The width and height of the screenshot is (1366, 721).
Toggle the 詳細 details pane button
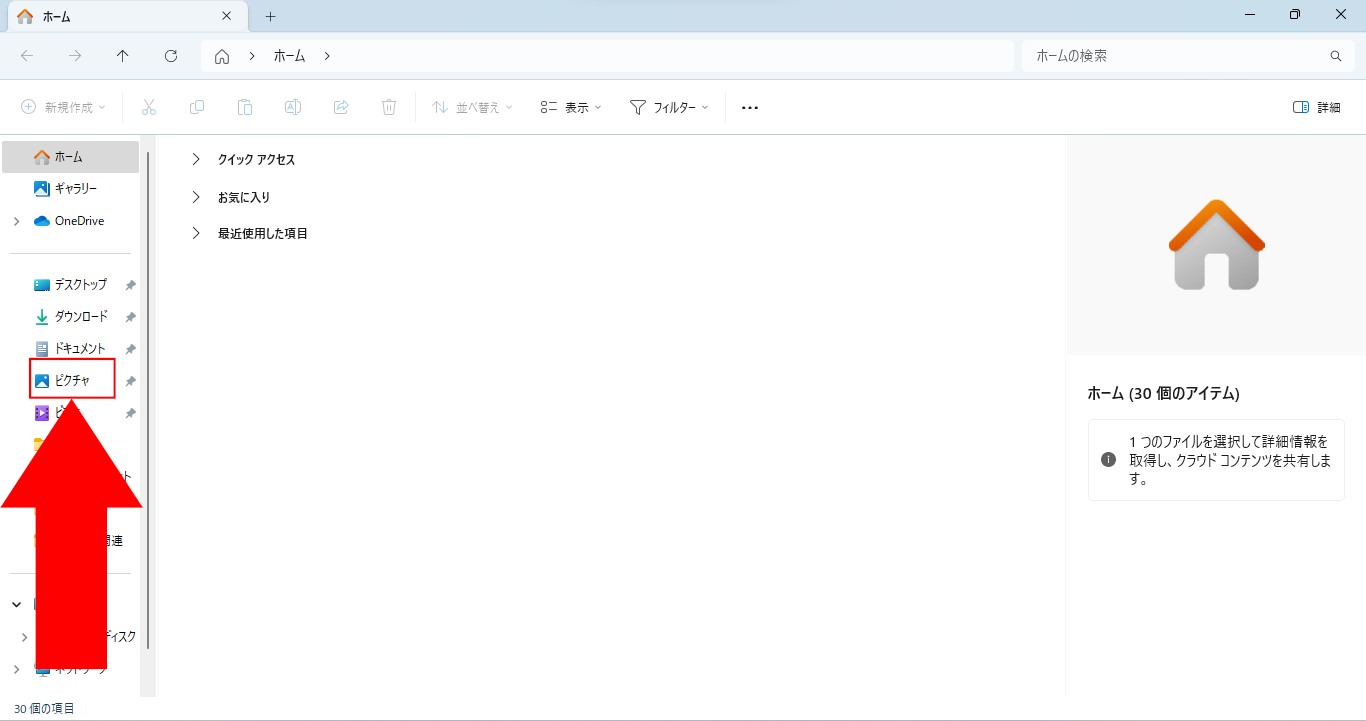tap(1316, 107)
